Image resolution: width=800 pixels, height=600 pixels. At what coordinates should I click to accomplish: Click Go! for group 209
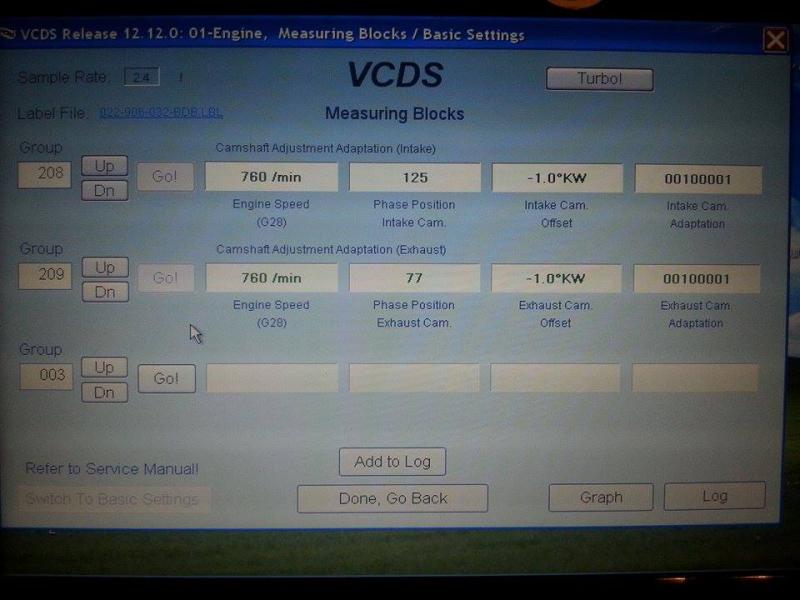point(166,278)
